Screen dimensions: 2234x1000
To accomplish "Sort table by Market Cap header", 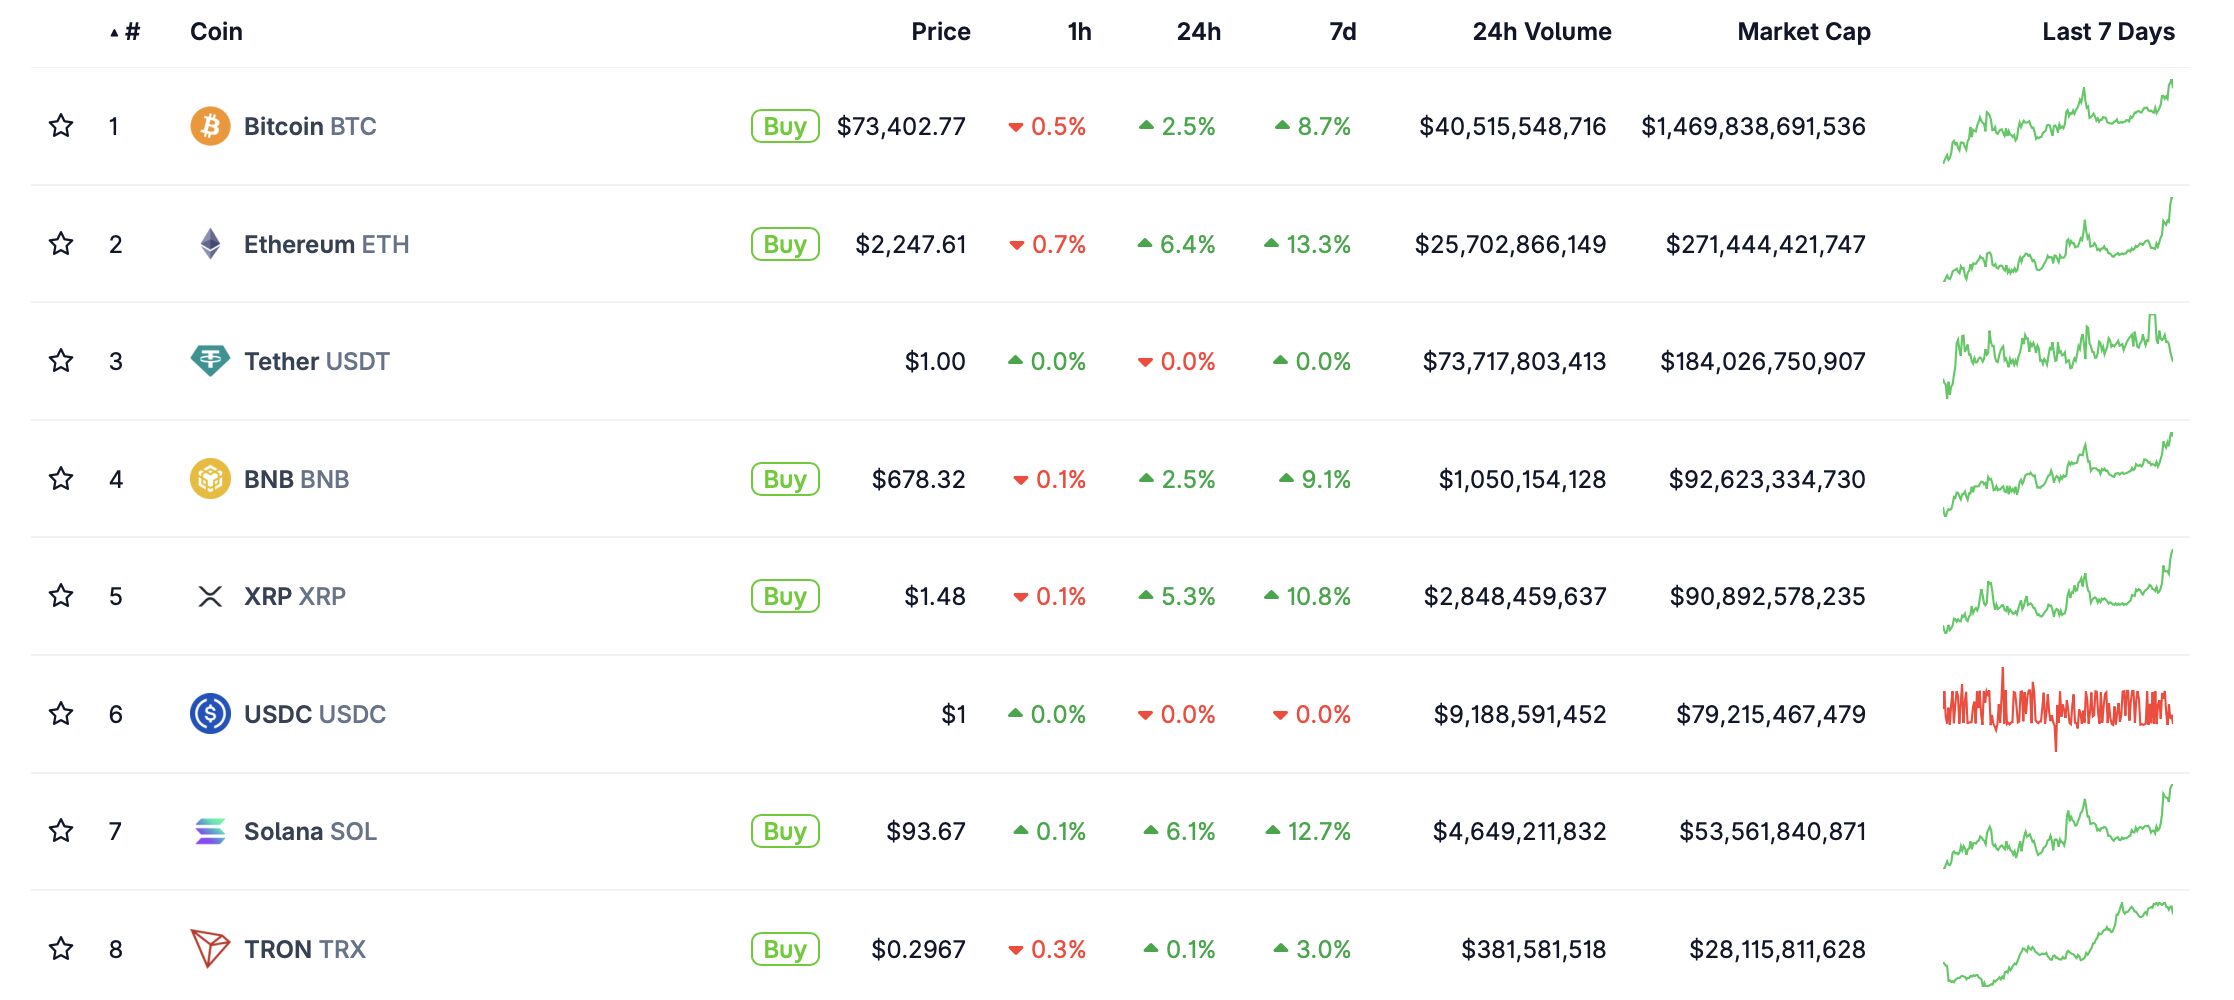I will (x=1803, y=32).
